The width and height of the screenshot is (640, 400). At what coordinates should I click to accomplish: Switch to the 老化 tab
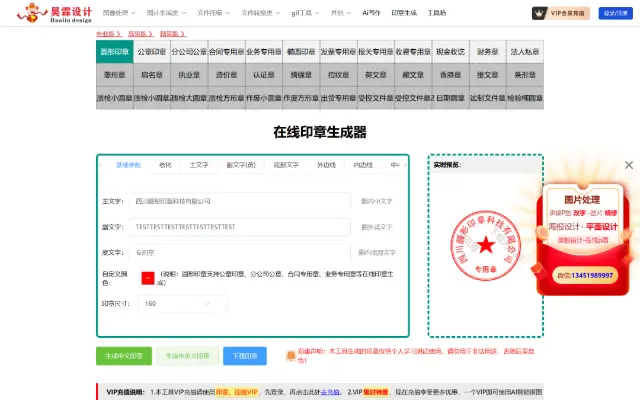165,165
